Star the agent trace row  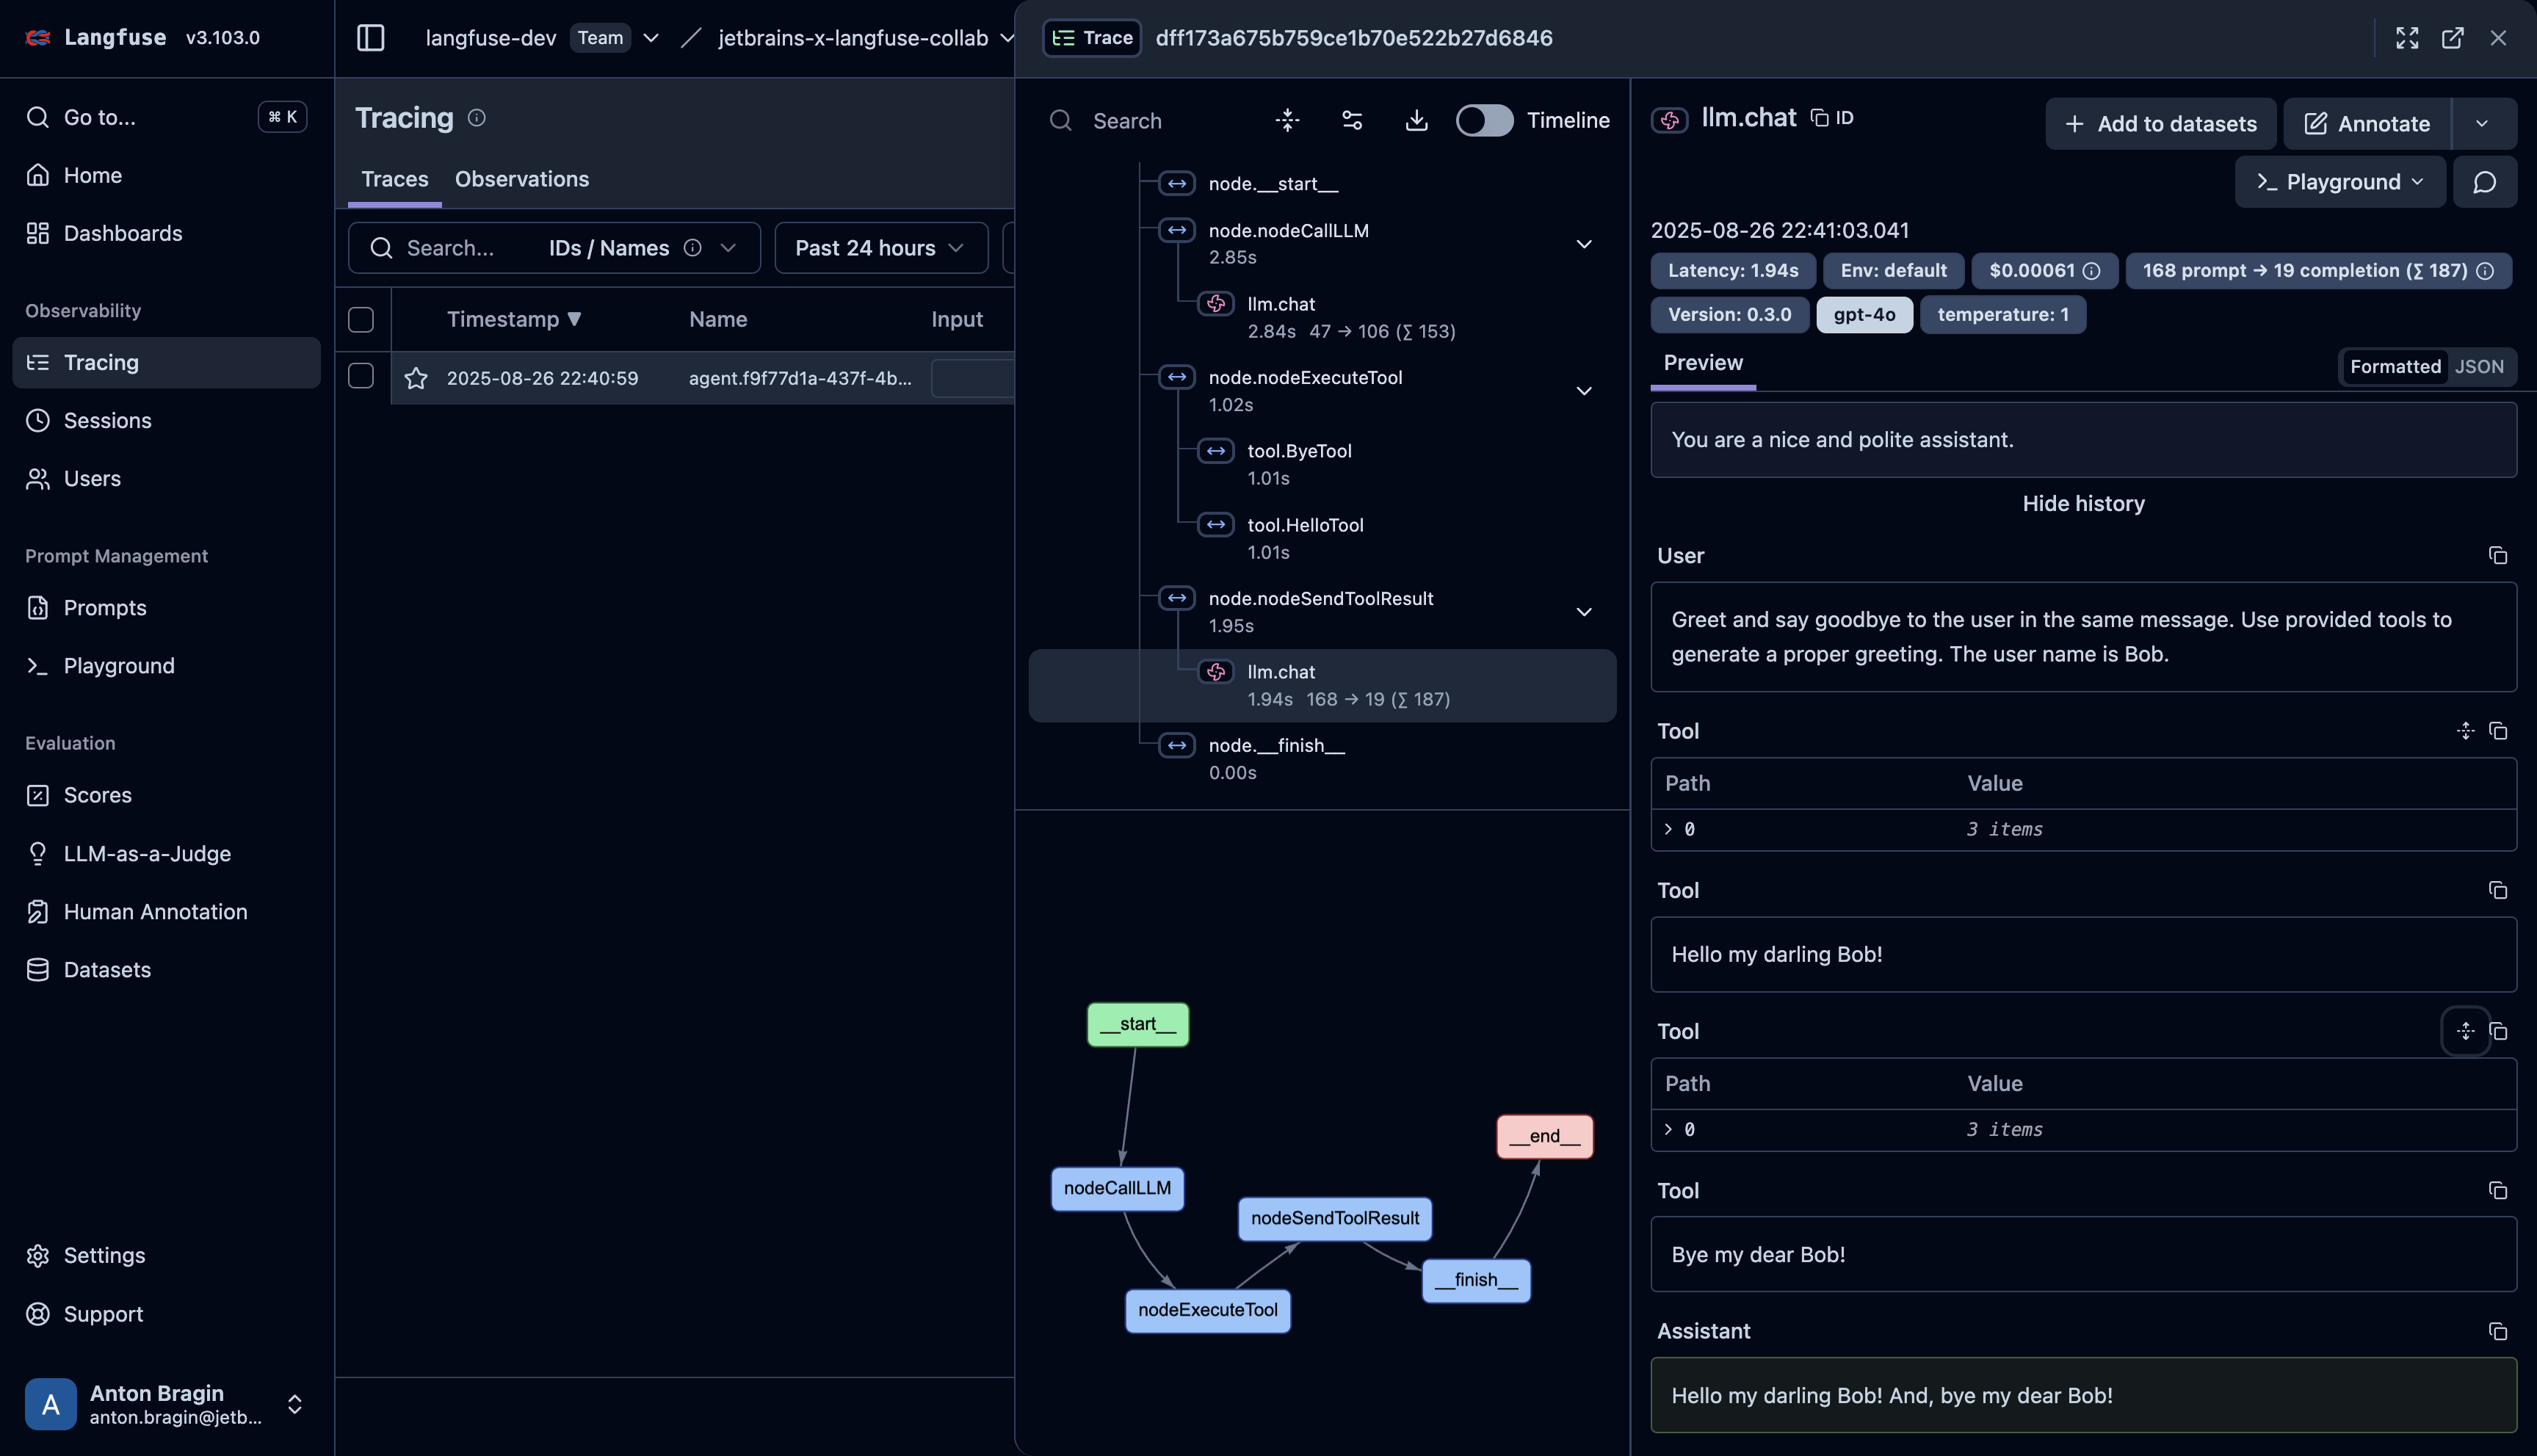[416, 378]
